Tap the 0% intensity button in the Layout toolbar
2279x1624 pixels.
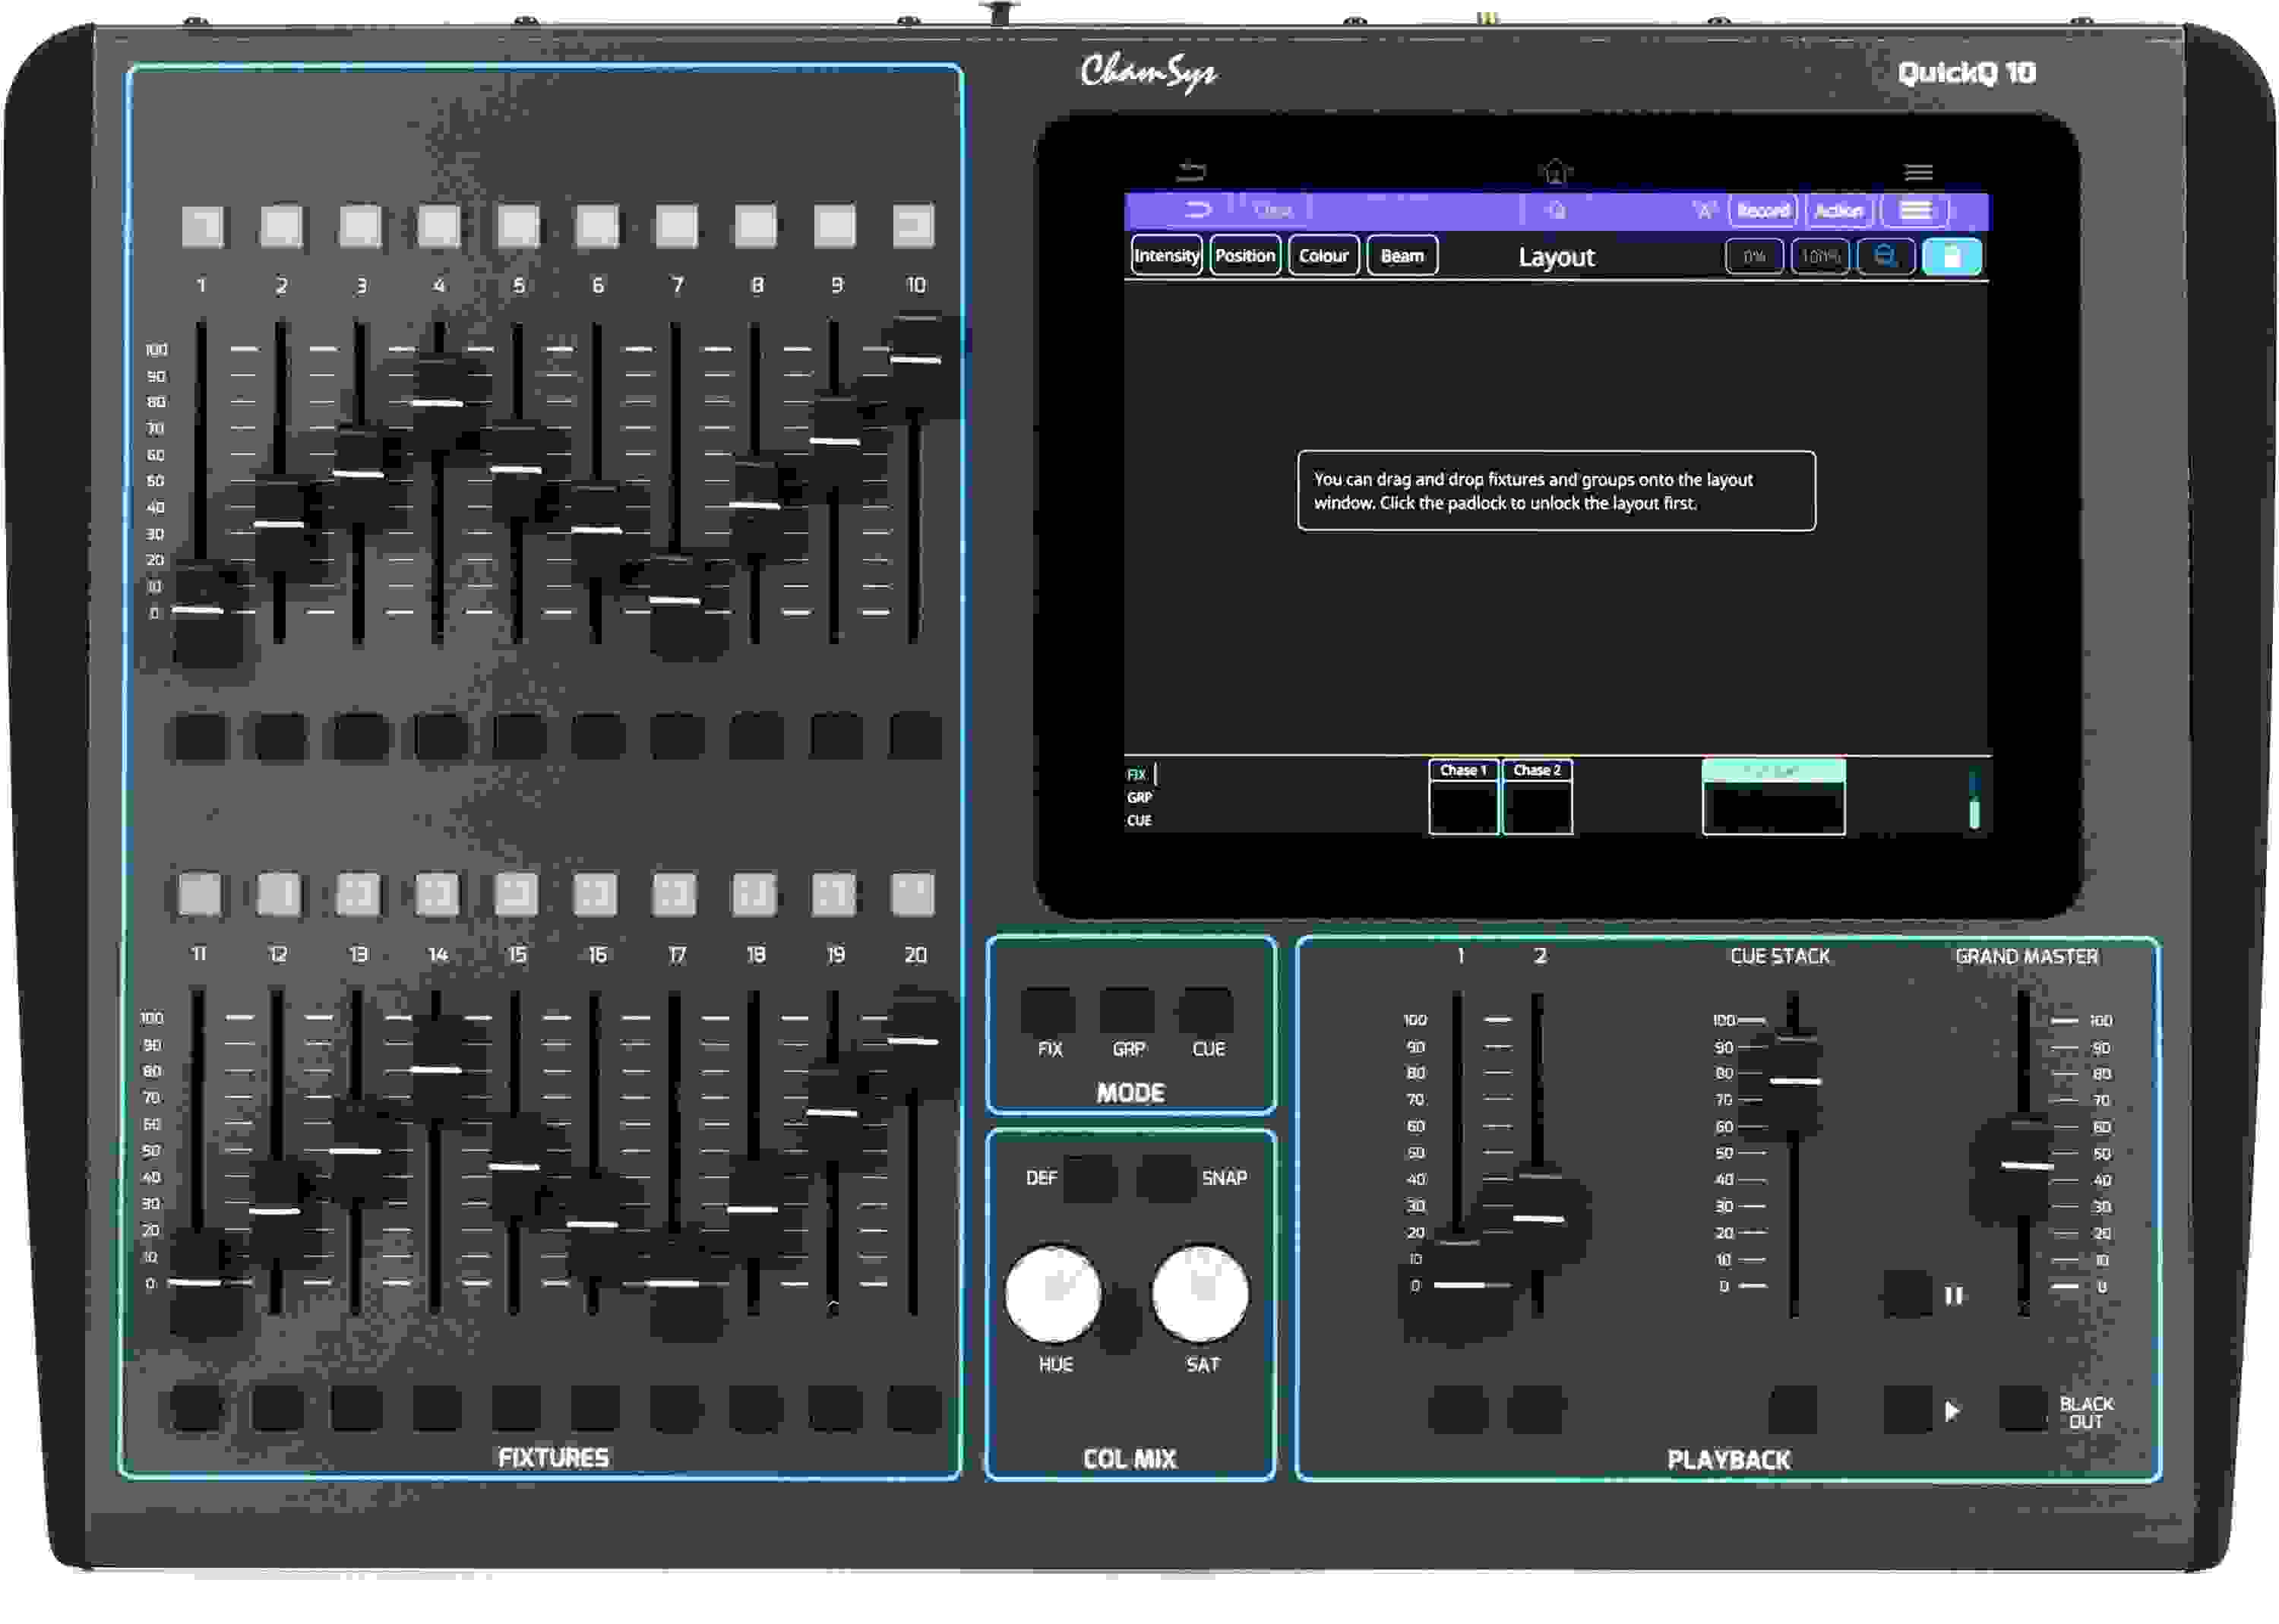point(1753,256)
